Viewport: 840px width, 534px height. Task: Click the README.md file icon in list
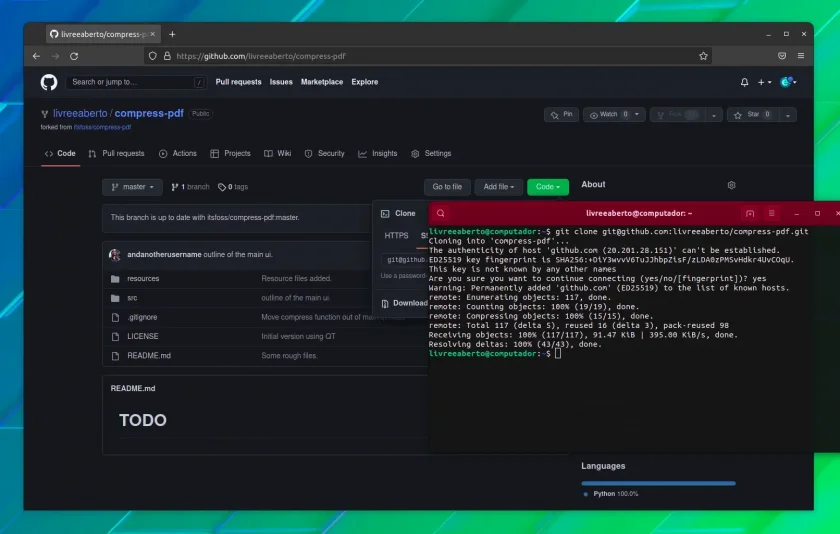click(x=115, y=356)
